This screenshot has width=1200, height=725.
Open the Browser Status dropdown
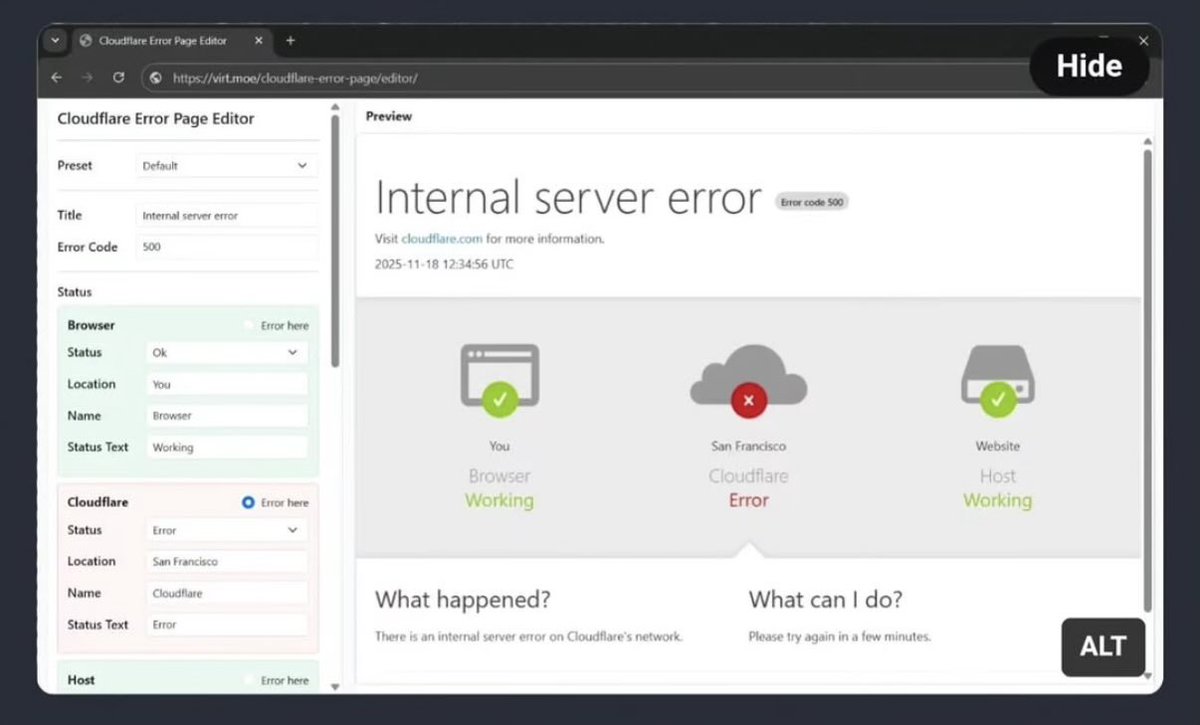pyautogui.click(x=227, y=352)
